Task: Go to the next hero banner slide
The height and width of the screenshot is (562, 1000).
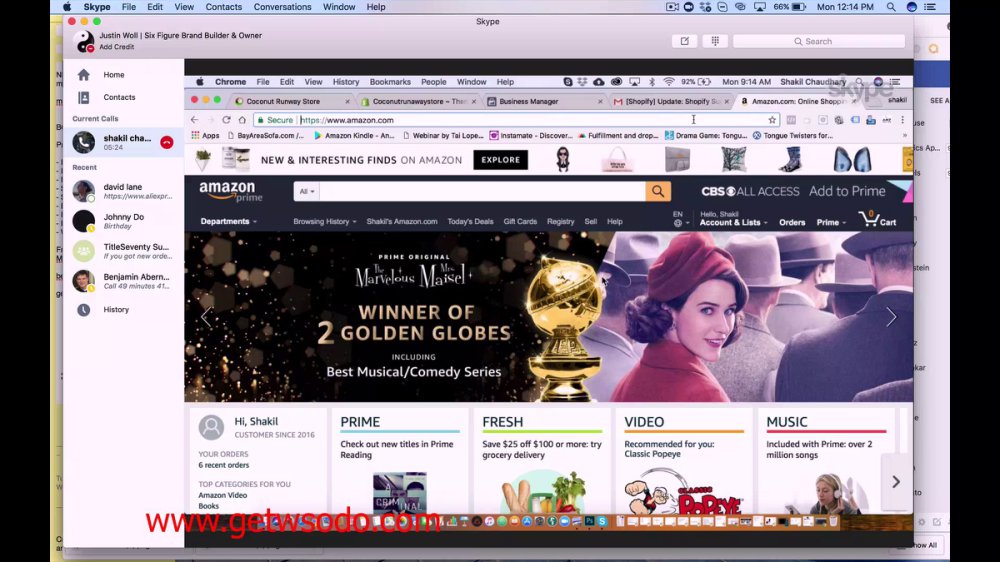Action: pos(891,317)
